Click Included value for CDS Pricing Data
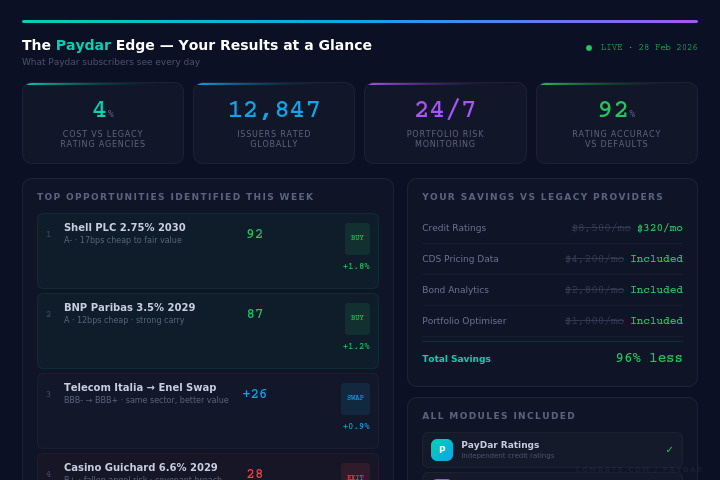 [656, 259]
